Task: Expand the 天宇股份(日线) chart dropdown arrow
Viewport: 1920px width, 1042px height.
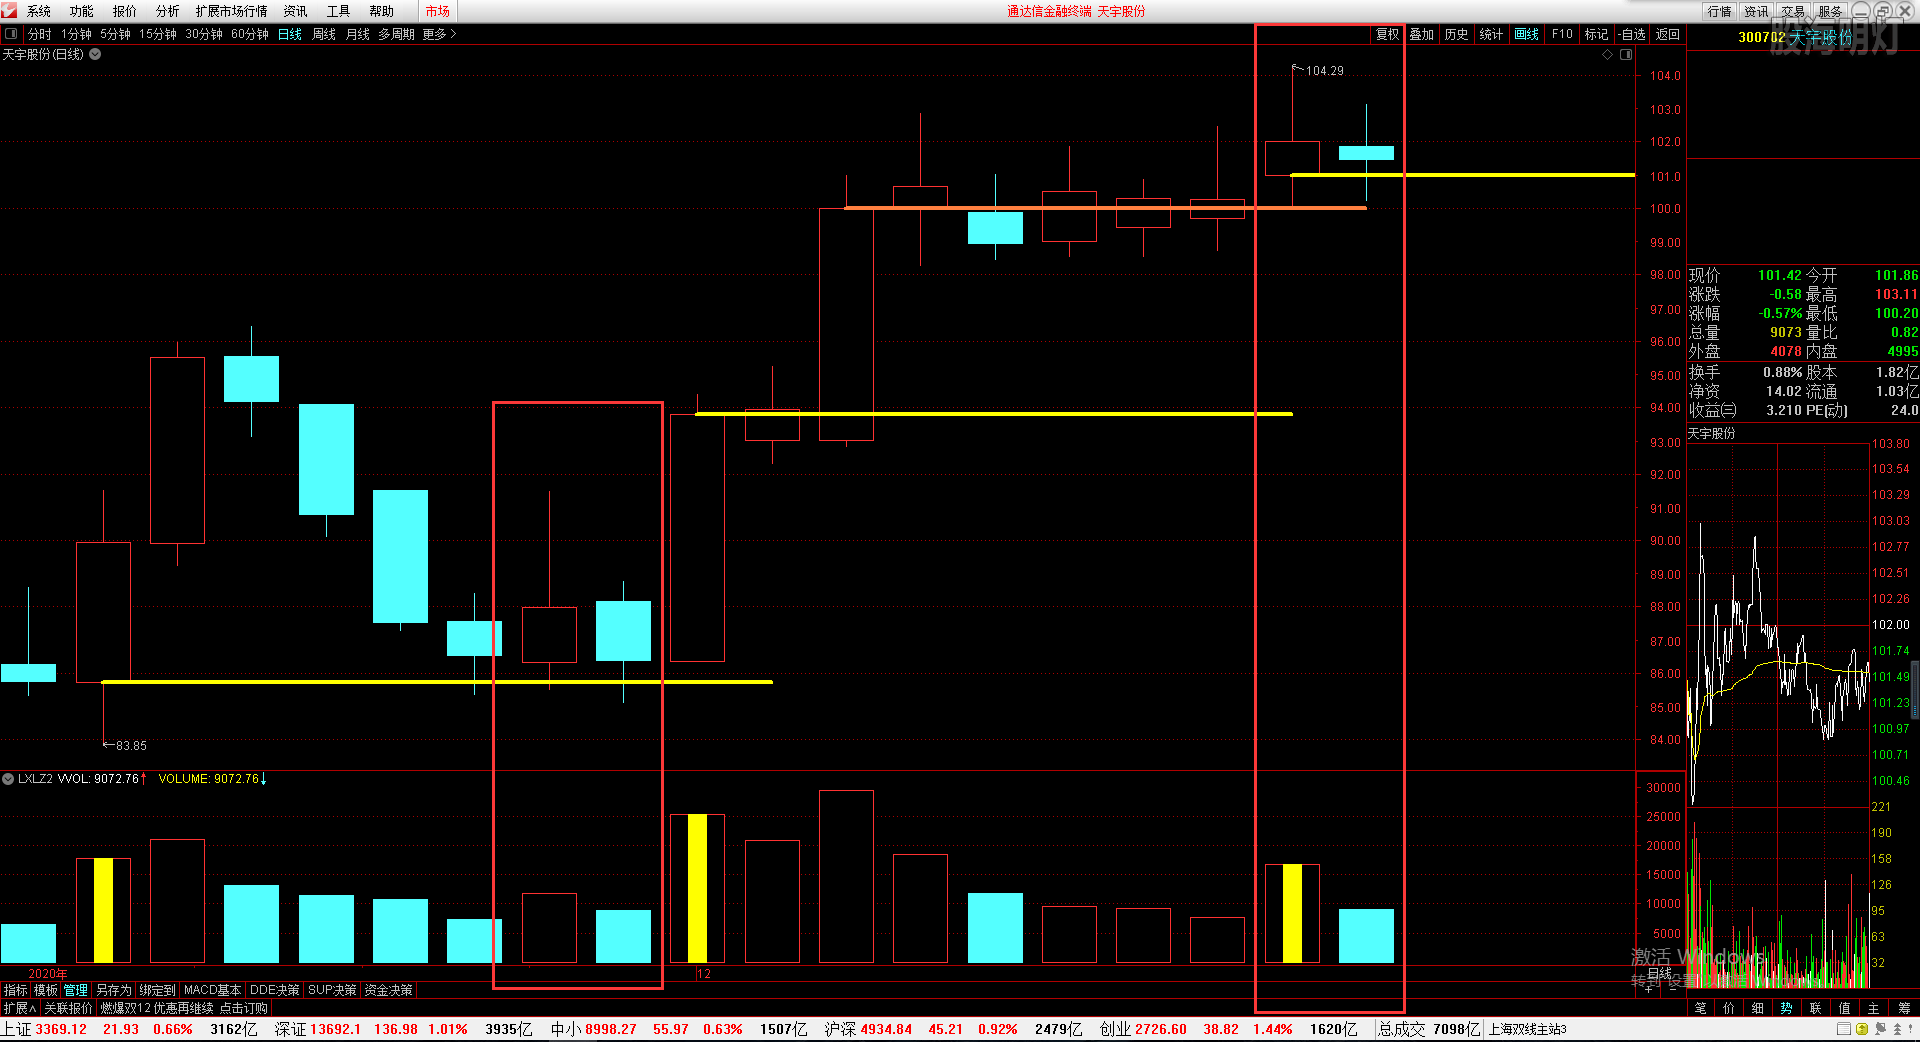Action: pos(95,54)
